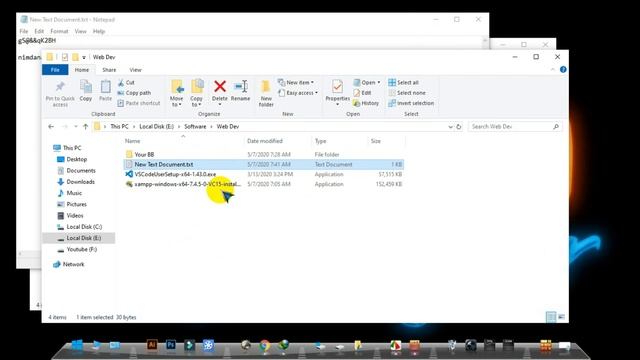The width and height of the screenshot is (640, 360).
Task: Open Notepad's Edit menu
Action: pyautogui.click(x=39, y=31)
